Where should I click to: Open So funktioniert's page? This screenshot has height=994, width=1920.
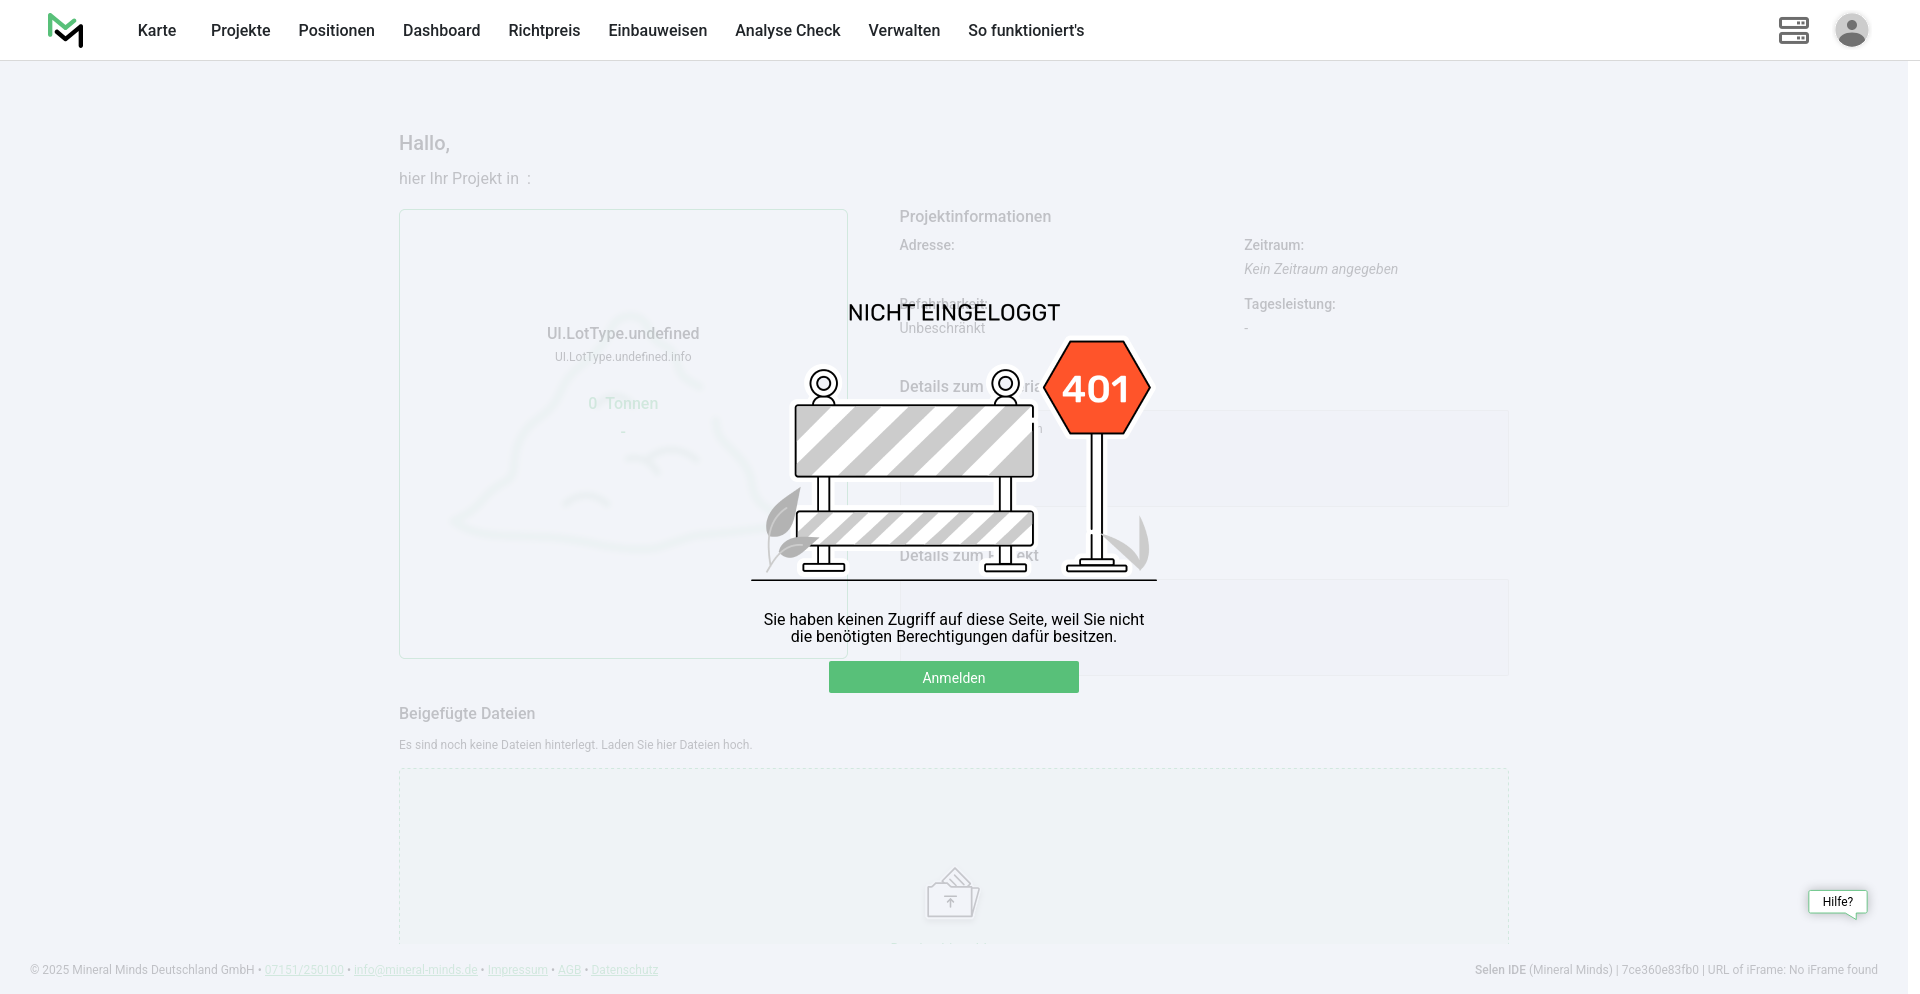[1025, 31]
